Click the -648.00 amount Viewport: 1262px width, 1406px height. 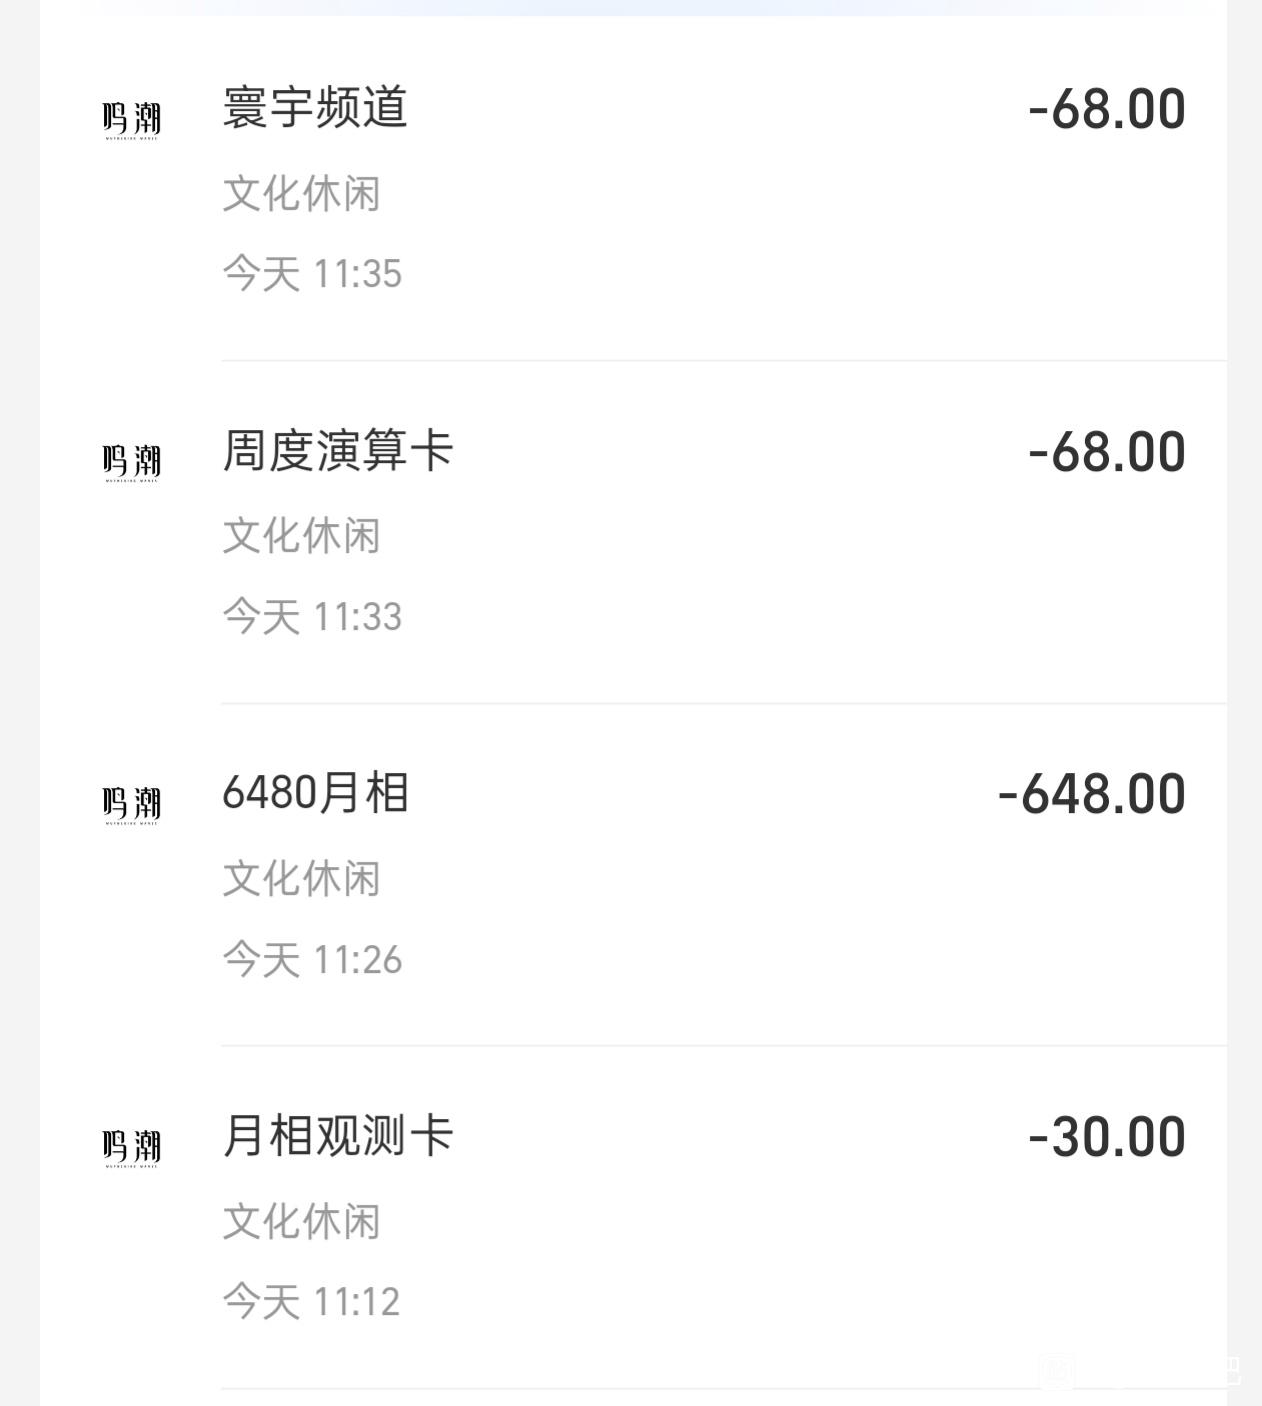pos(1091,795)
